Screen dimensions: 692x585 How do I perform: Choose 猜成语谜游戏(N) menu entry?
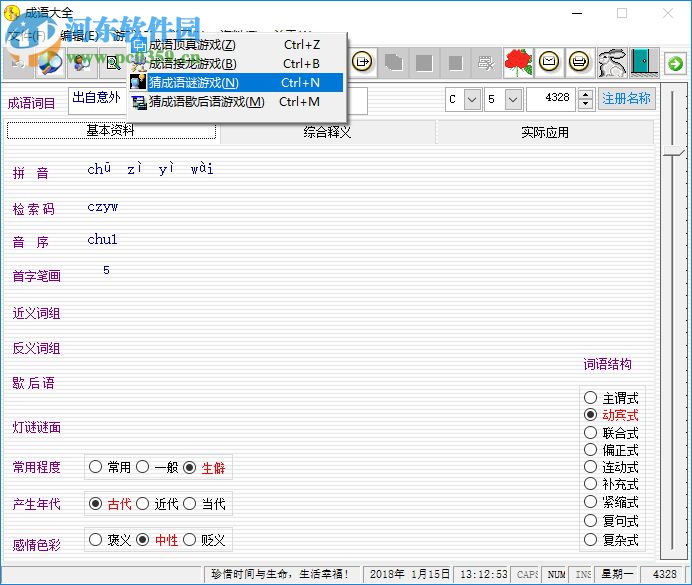[x=236, y=82]
